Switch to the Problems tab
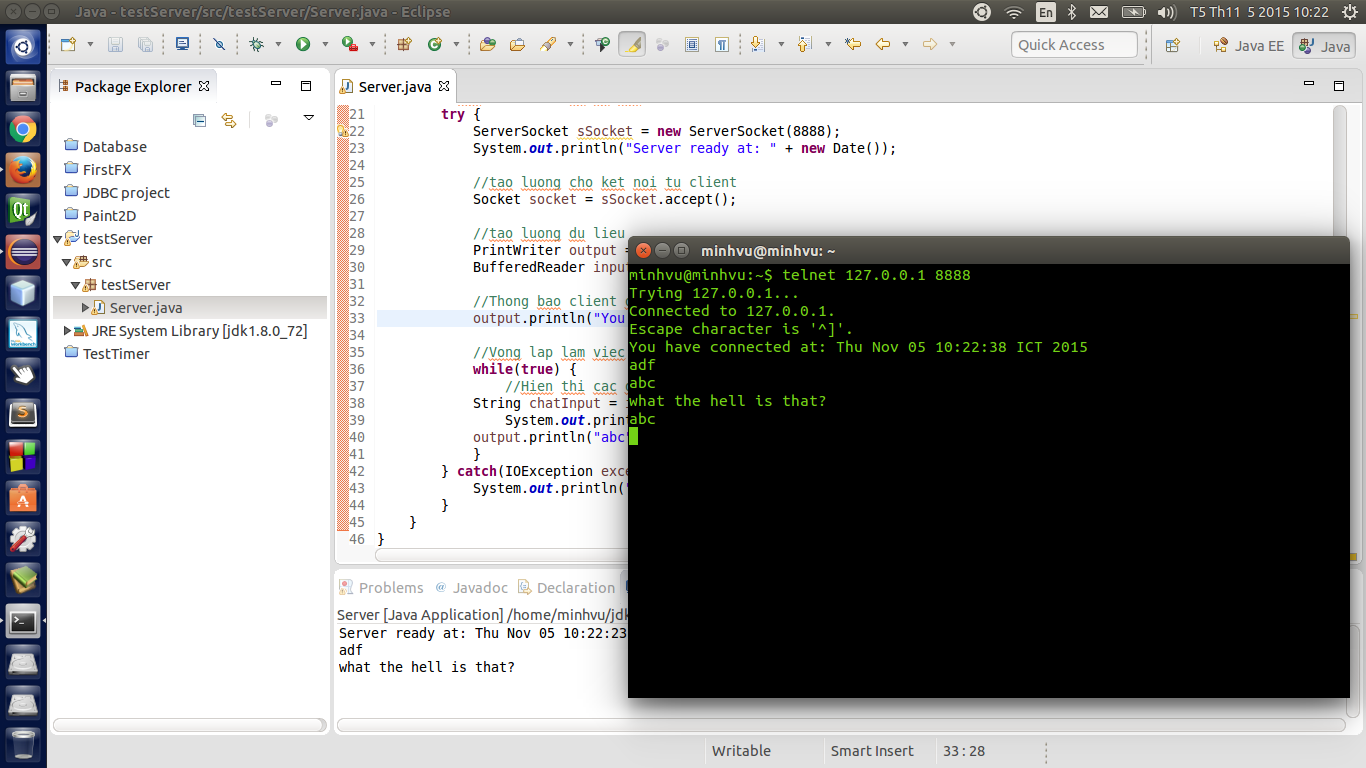1366x768 pixels. coord(390,588)
